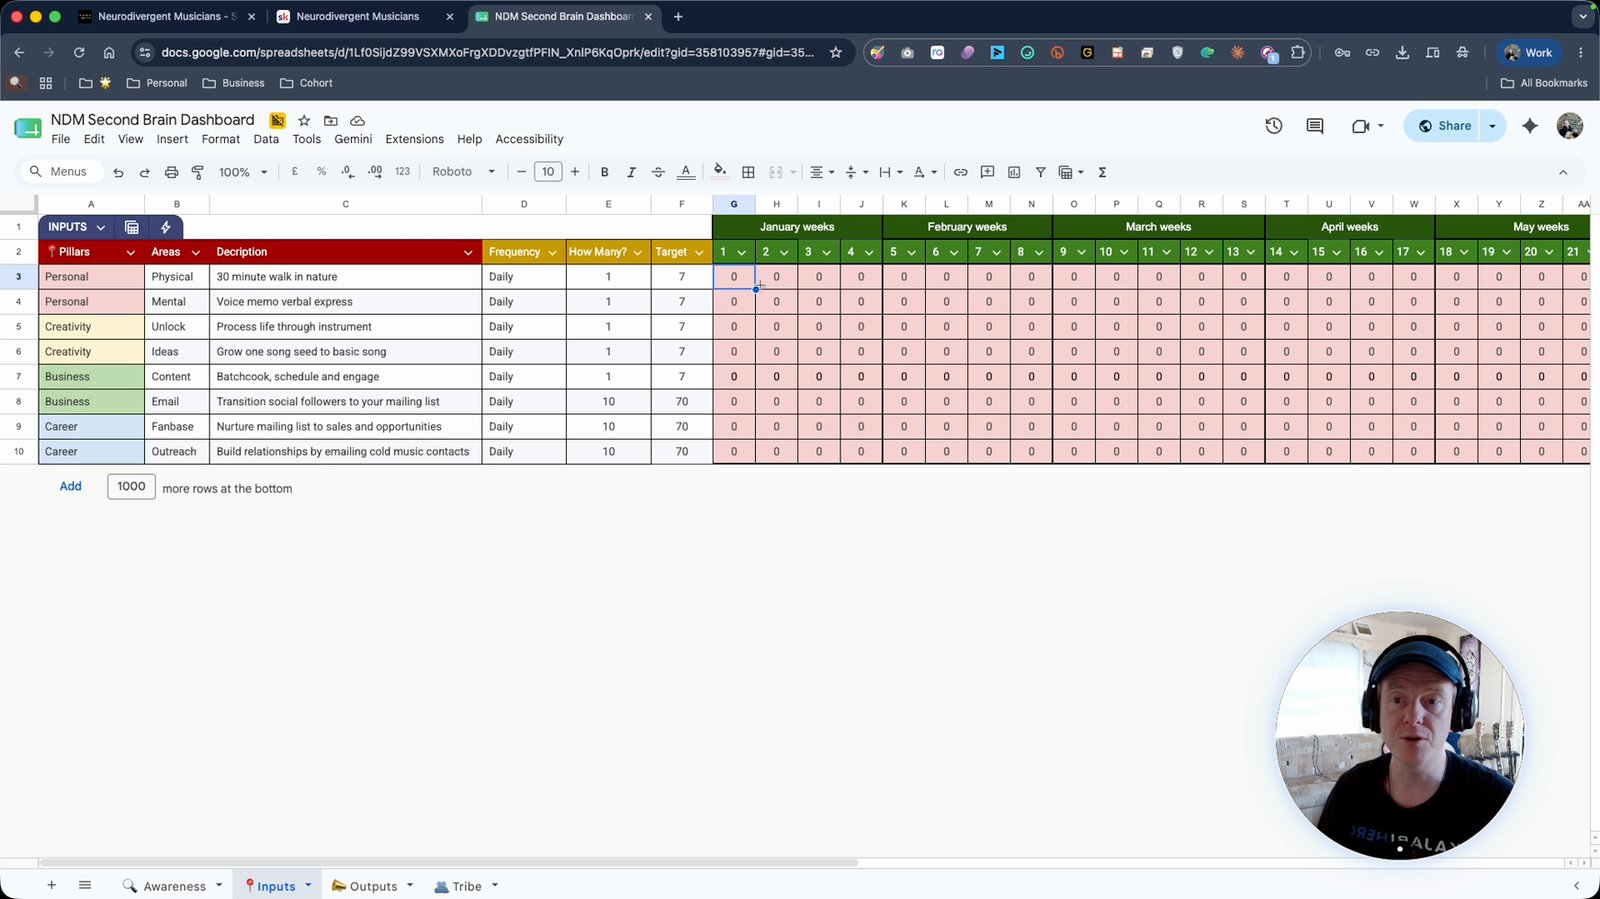Image resolution: width=1600 pixels, height=899 pixels.
Task: Add a new sheet with plus button
Action: (x=51, y=885)
